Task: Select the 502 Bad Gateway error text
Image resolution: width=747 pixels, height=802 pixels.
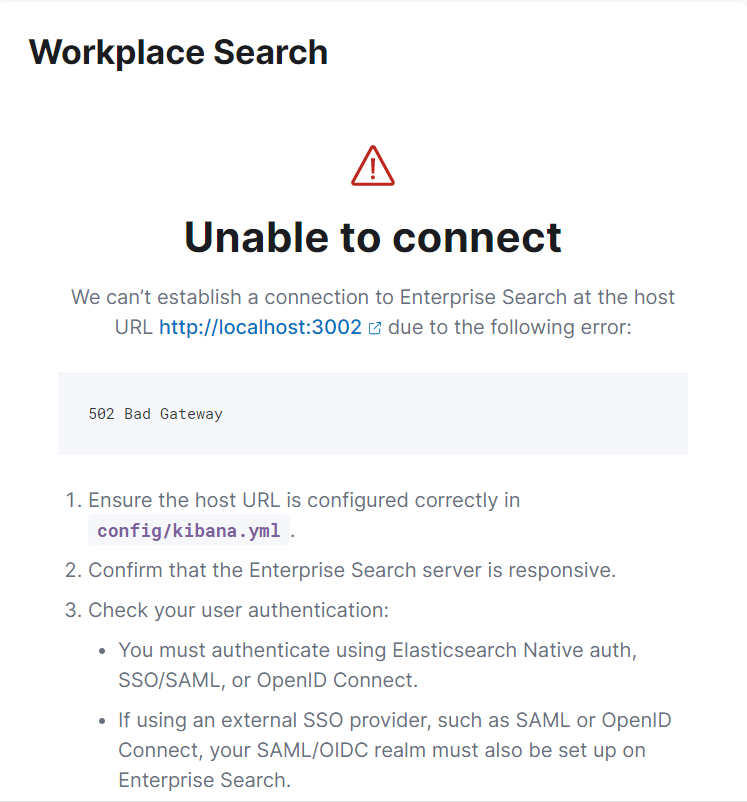Action: (156, 414)
